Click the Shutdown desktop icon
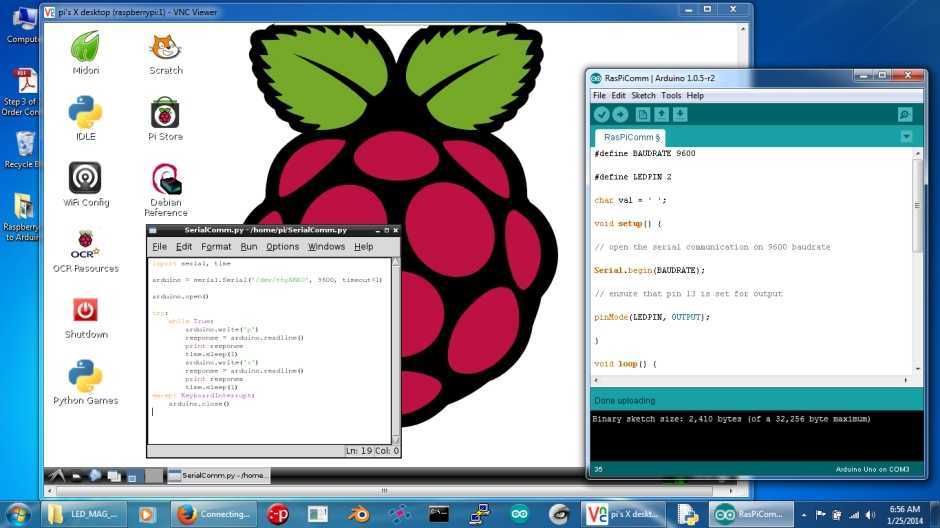 (x=86, y=318)
